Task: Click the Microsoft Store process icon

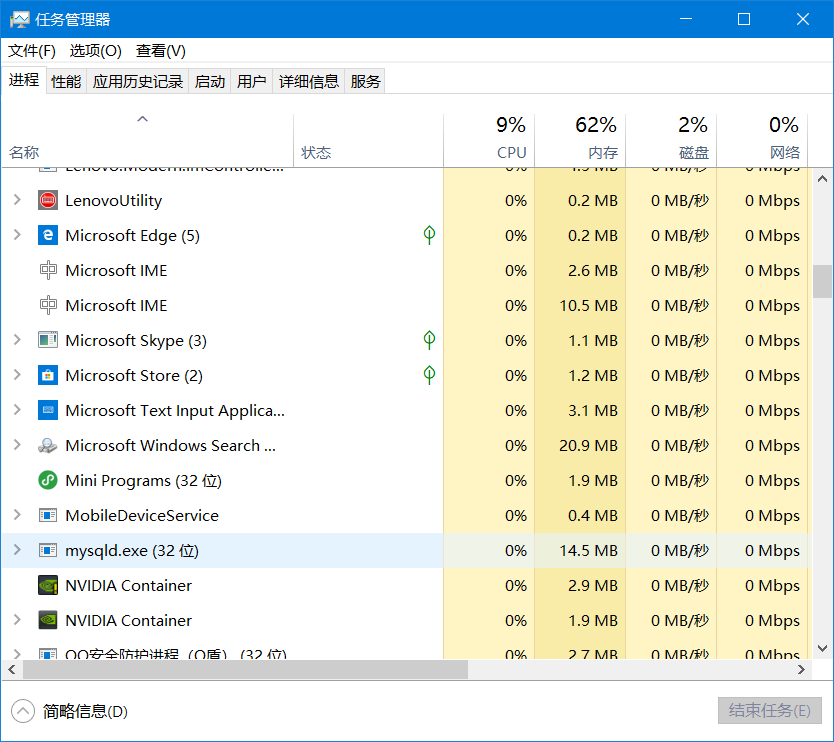Action: [x=48, y=376]
